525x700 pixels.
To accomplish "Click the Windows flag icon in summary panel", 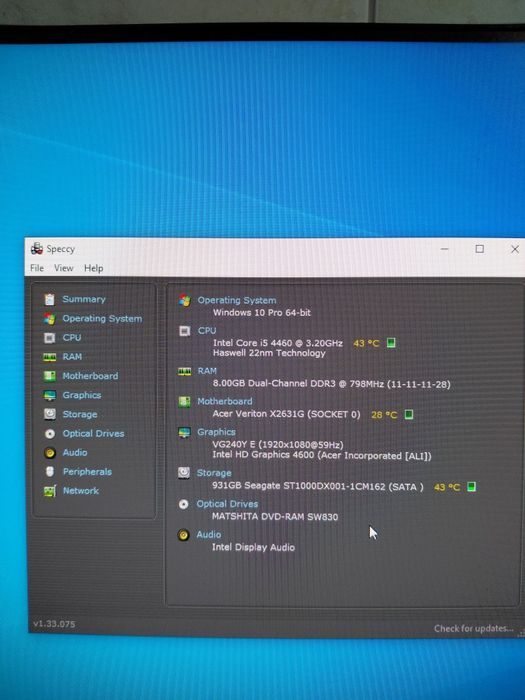I will click(184, 300).
